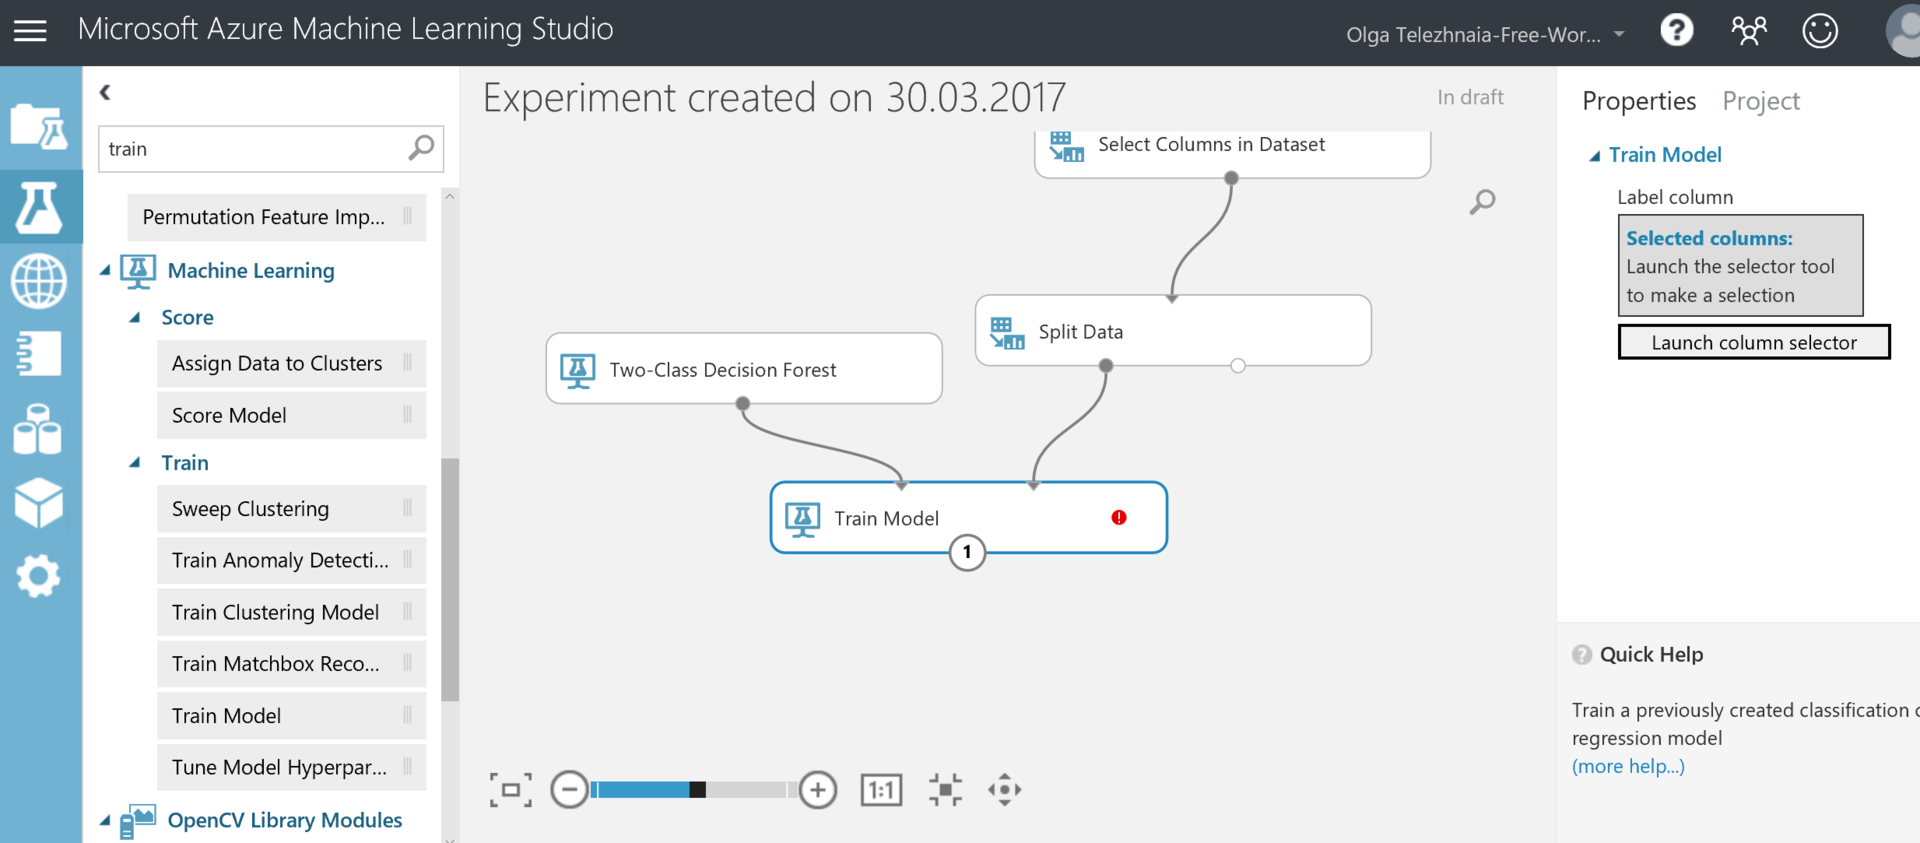Image resolution: width=1920 pixels, height=843 pixels.
Task: Select Permutation Feature Importance module
Action: point(277,217)
